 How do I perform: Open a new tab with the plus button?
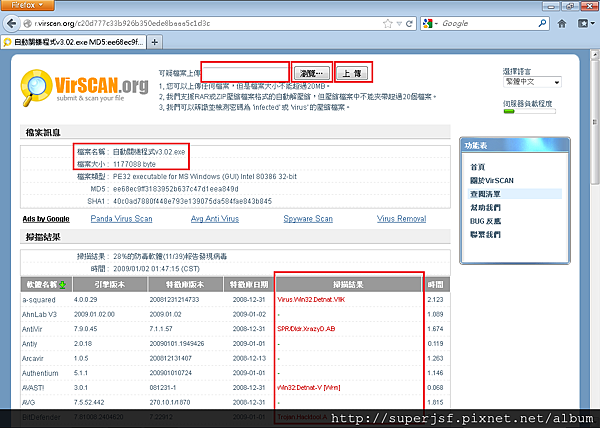point(155,42)
